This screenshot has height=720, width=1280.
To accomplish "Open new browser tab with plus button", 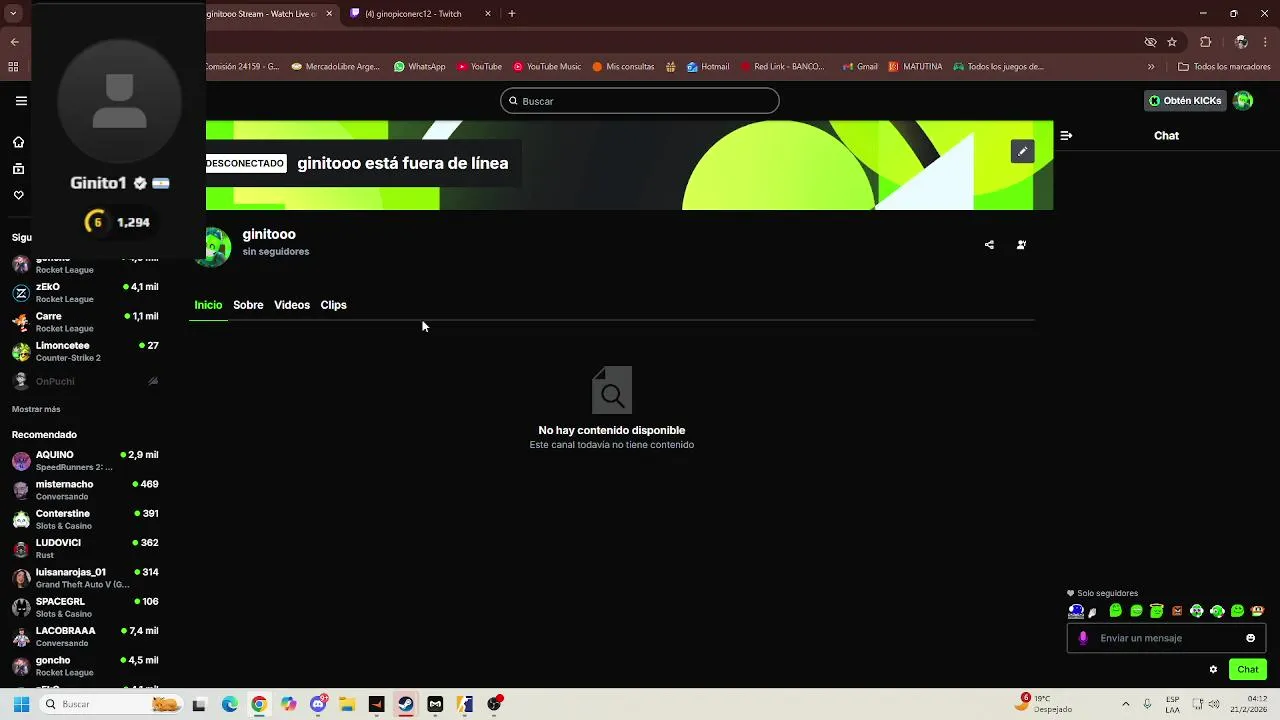I will click(x=512, y=14).
